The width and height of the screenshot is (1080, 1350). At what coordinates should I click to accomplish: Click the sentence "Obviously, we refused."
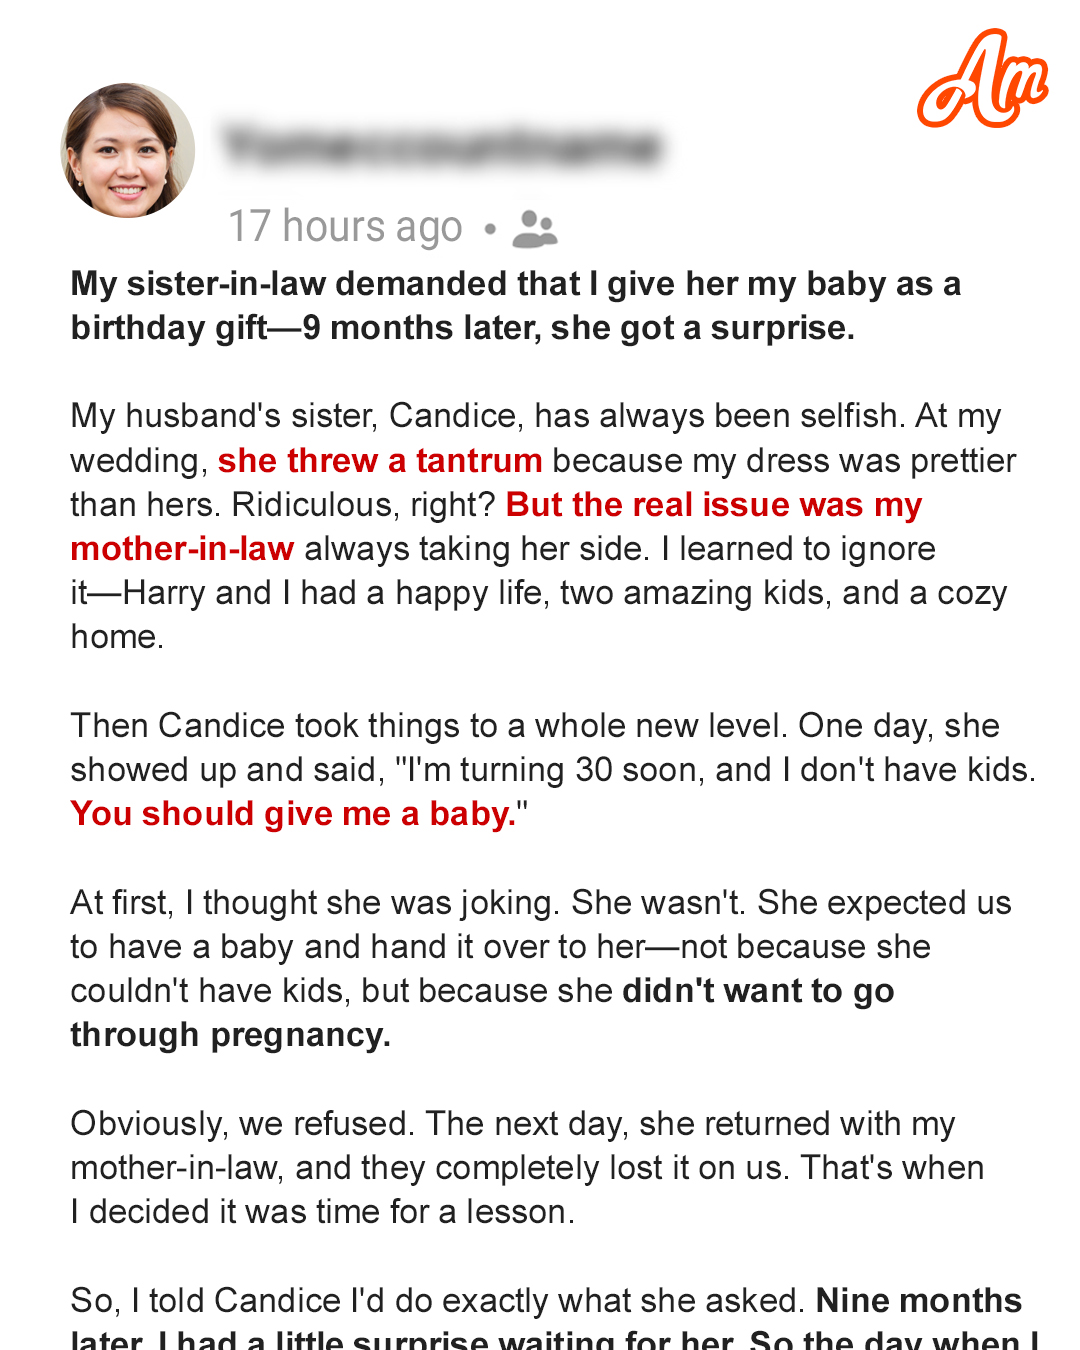pos(242,1124)
